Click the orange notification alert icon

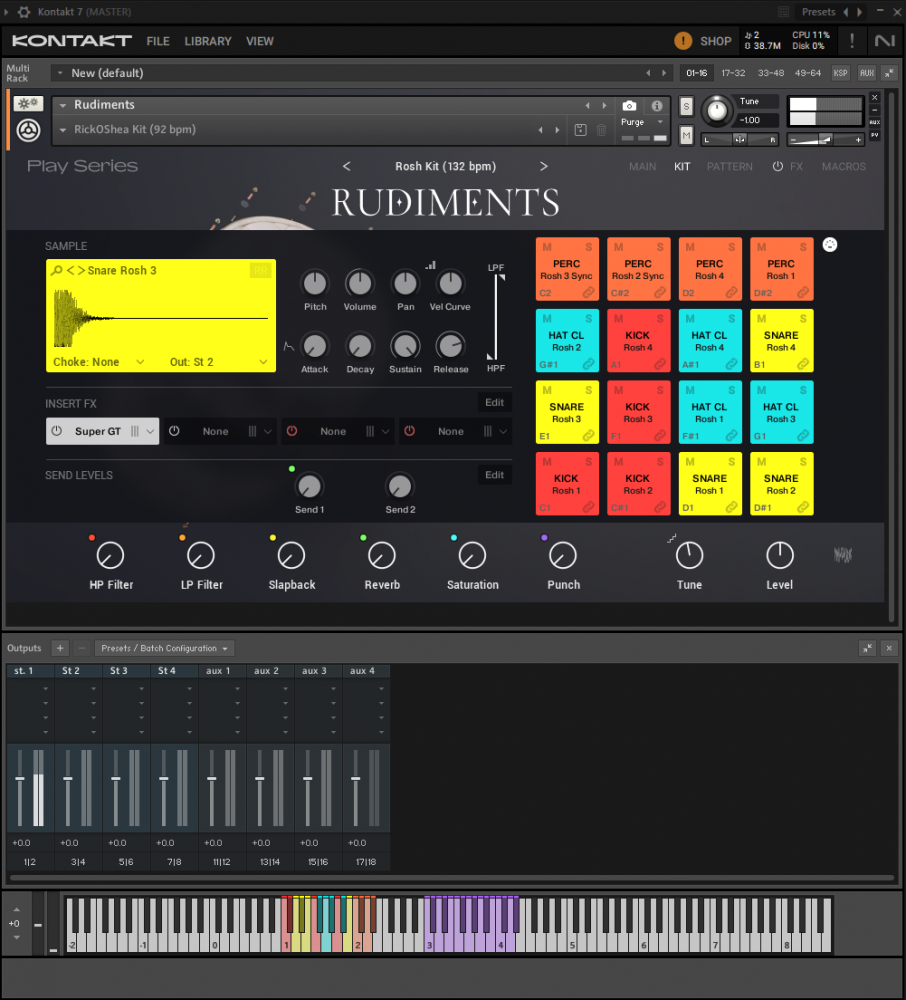(x=683, y=41)
